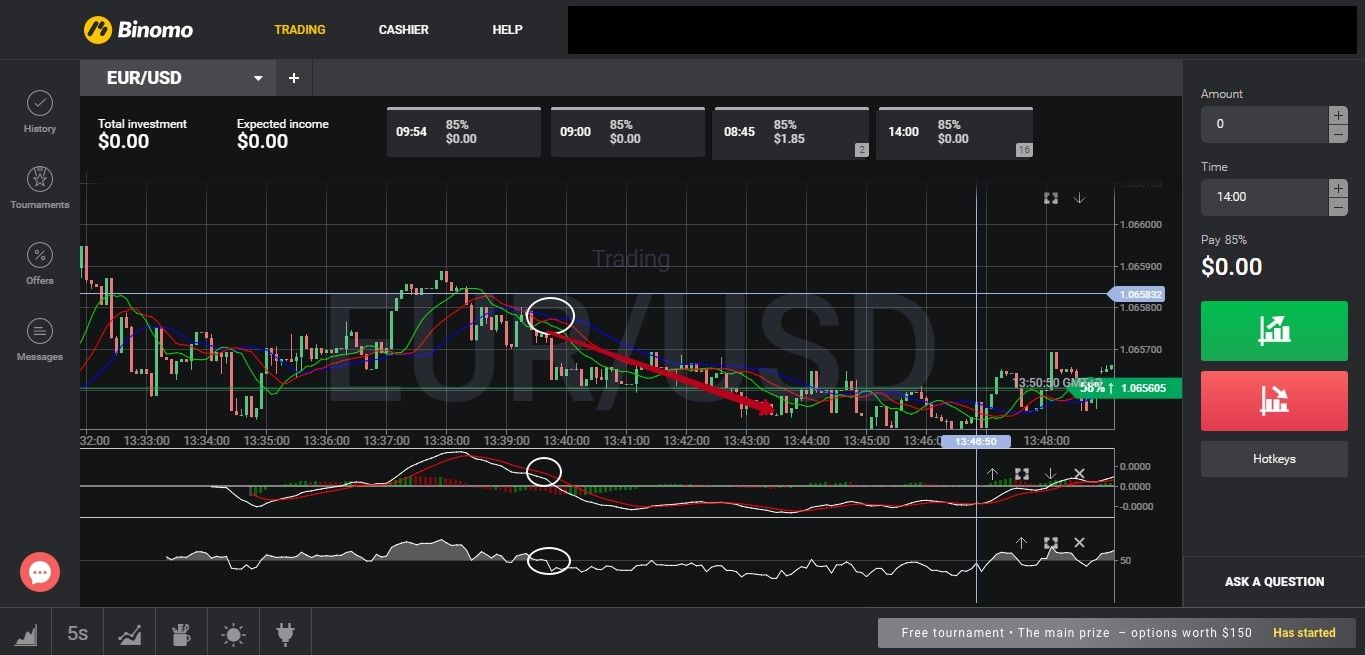1365x655 pixels.
Task: Decrease the Time with minus
Action: 1338,207
